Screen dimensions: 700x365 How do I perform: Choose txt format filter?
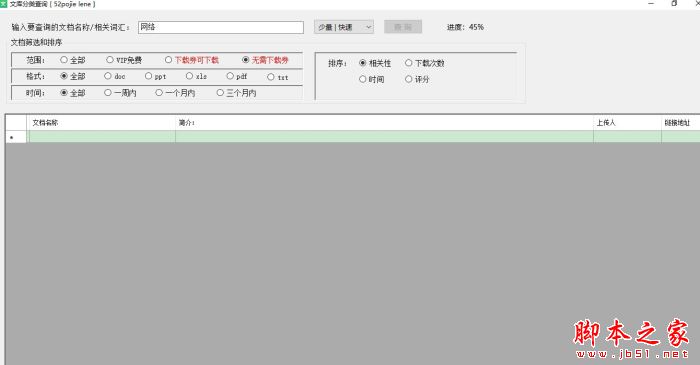pos(278,77)
